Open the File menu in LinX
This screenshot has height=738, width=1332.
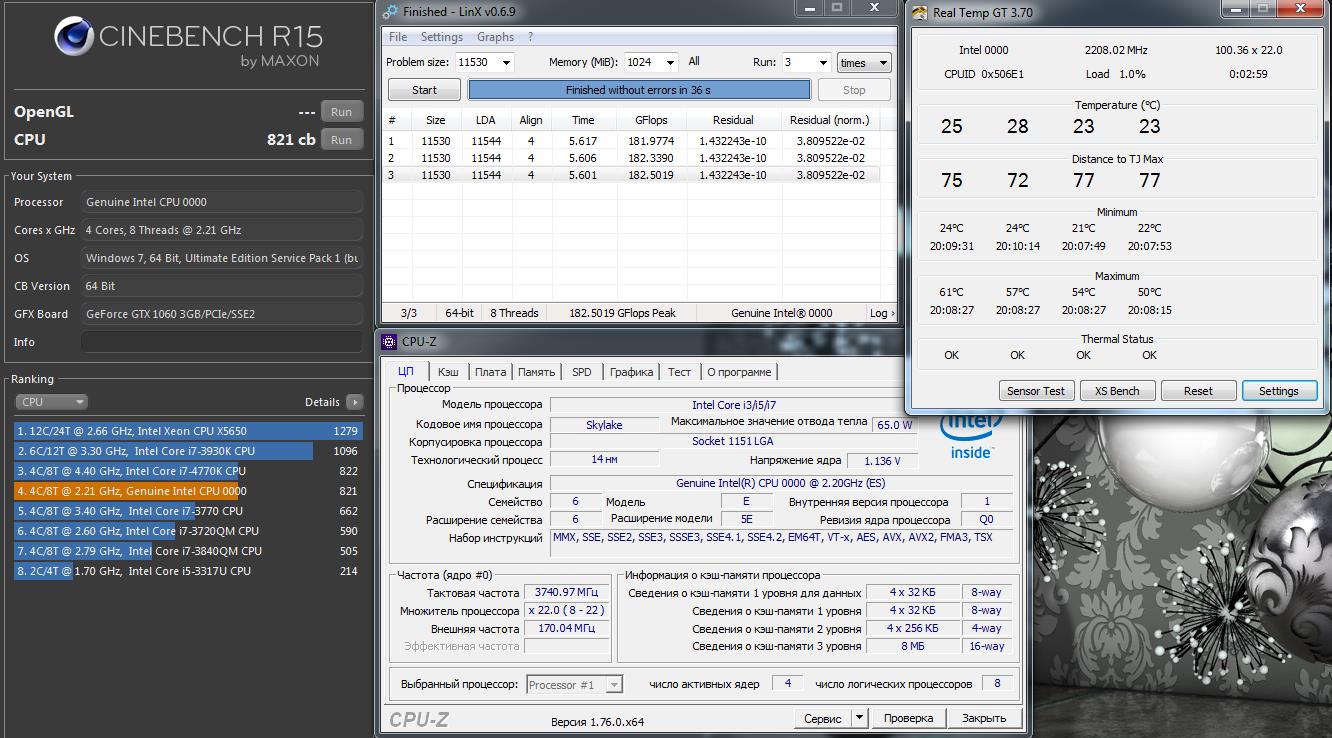click(398, 37)
